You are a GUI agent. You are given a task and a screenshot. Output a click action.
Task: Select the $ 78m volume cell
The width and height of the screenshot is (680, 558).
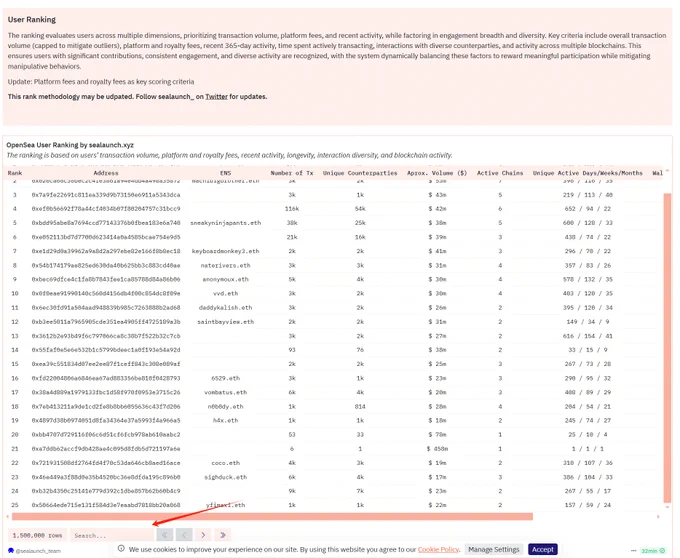point(437,434)
